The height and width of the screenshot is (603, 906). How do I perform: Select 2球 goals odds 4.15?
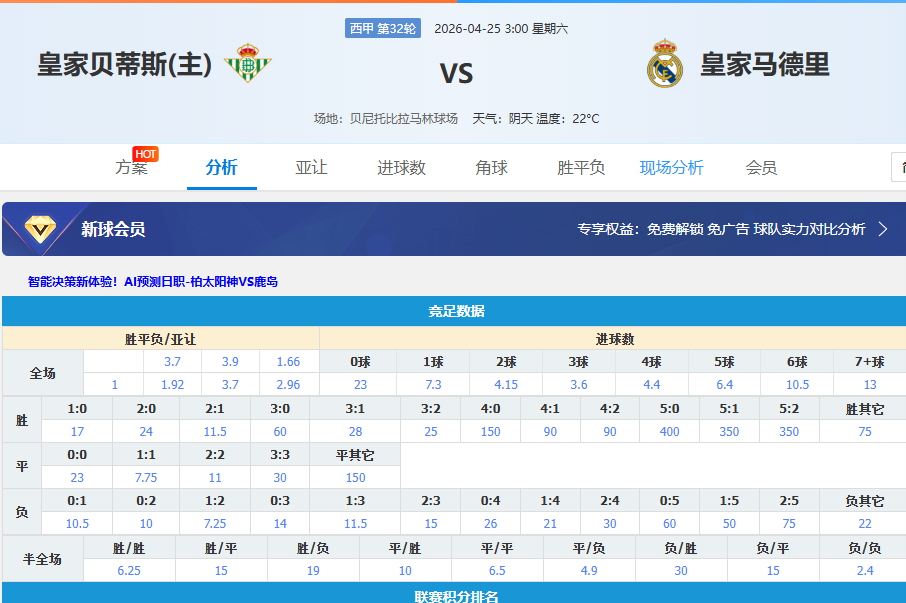(x=506, y=385)
